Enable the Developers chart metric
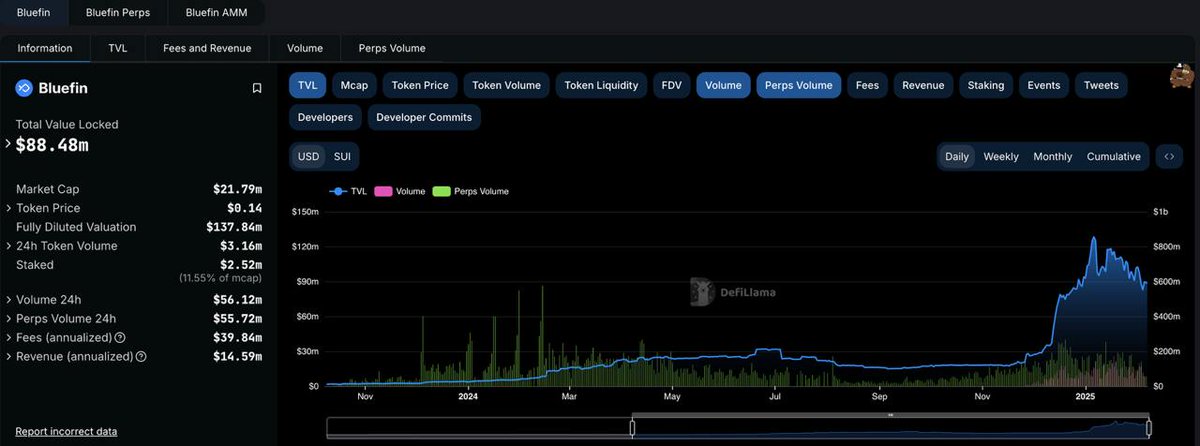The width and height of the screenshot is (1200, 446). coord(325,118)
